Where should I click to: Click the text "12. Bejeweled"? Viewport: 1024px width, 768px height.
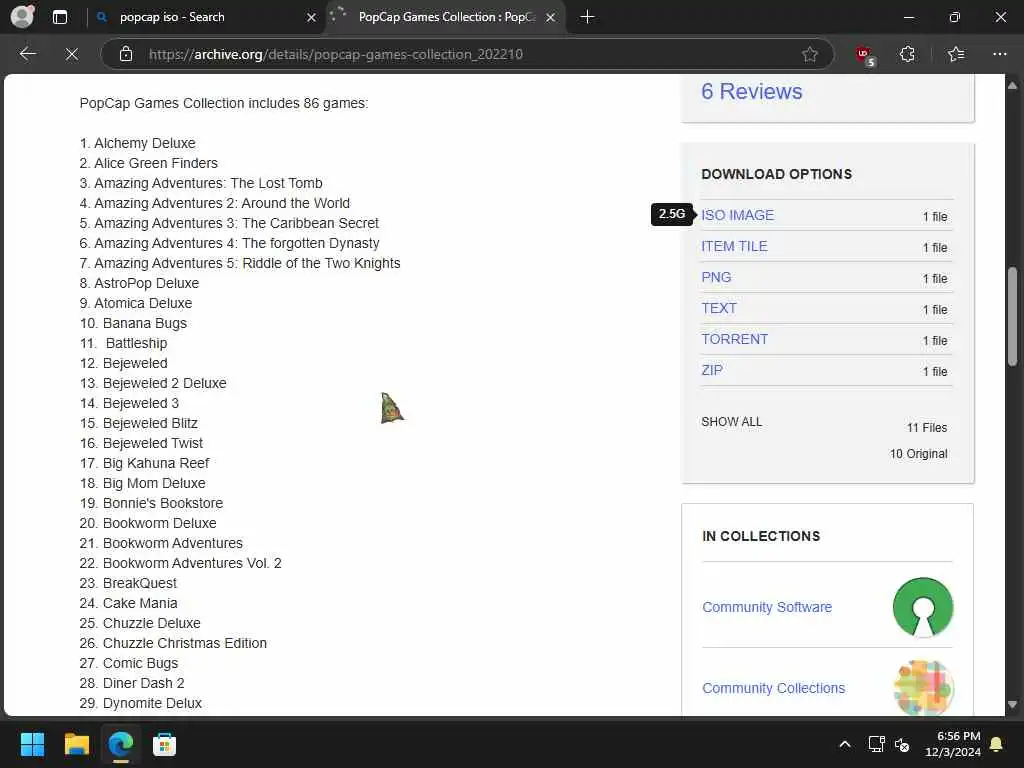[123, 363]
